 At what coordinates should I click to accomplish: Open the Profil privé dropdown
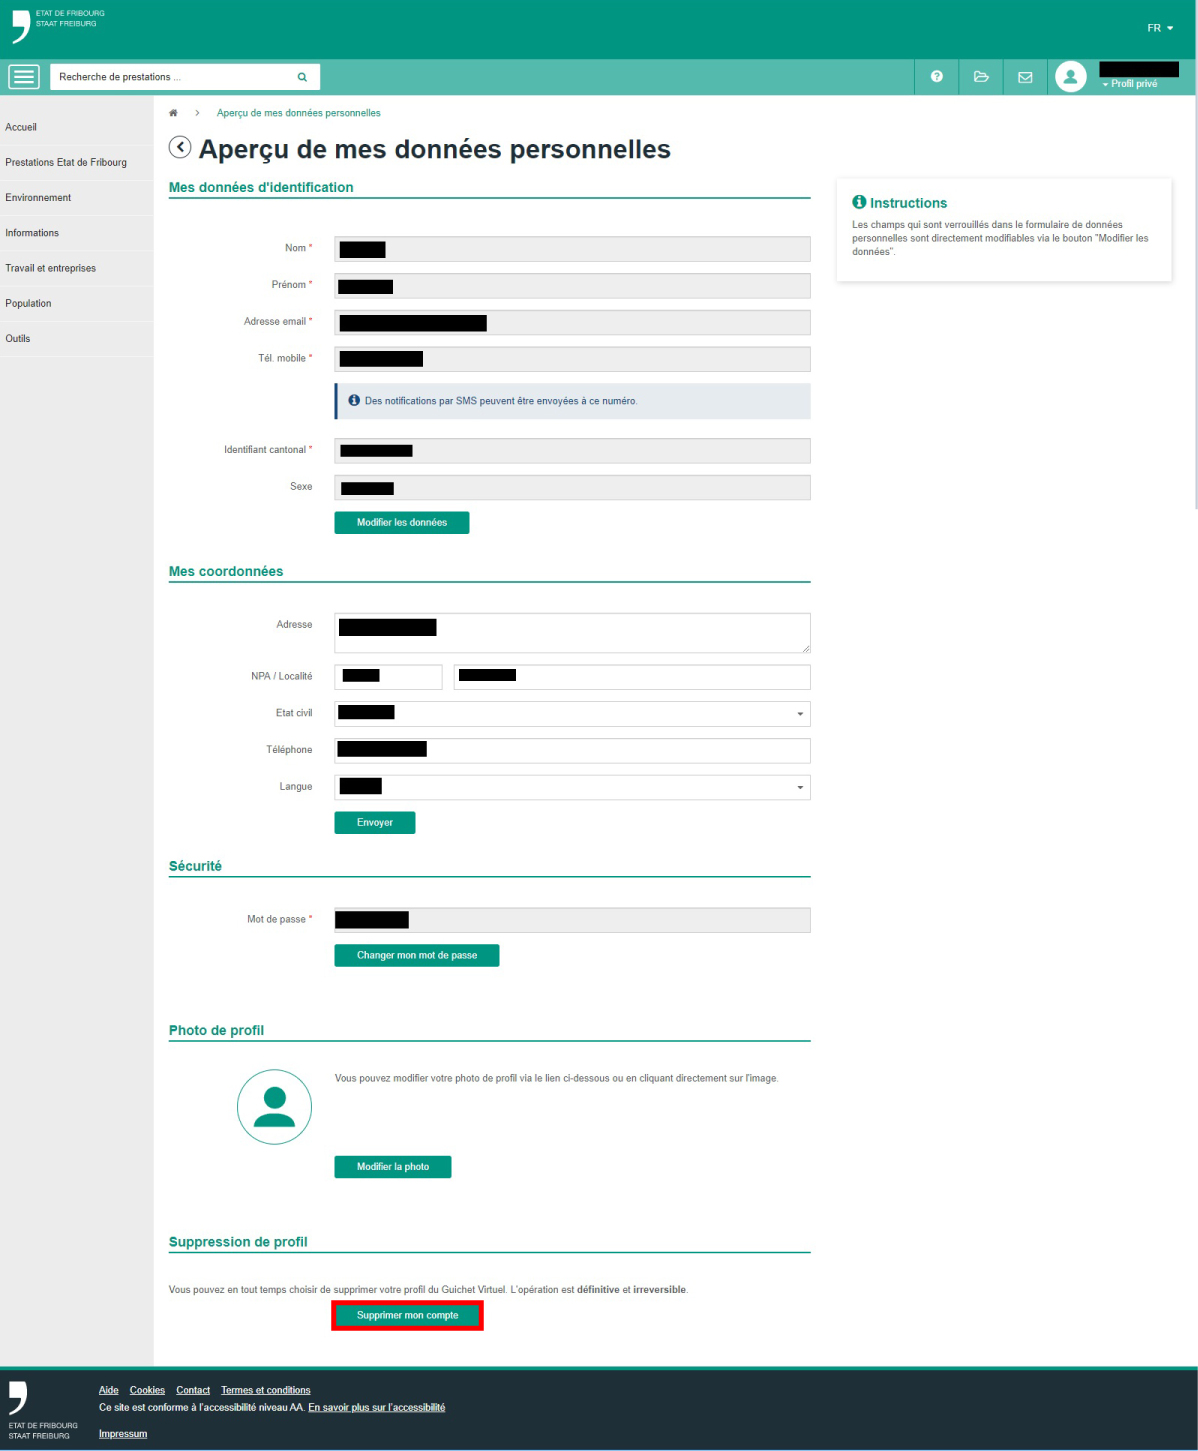1130,84
